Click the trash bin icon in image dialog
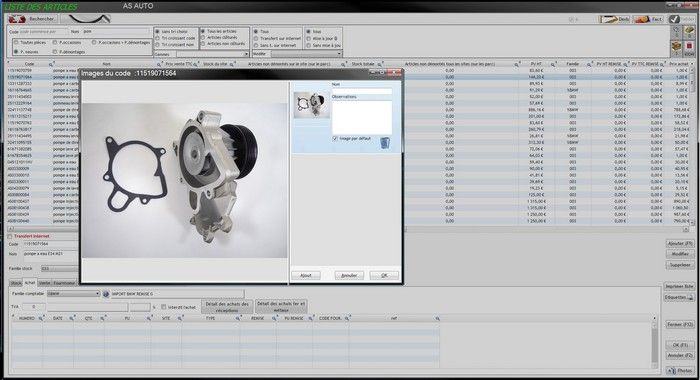 pos(384,143)
